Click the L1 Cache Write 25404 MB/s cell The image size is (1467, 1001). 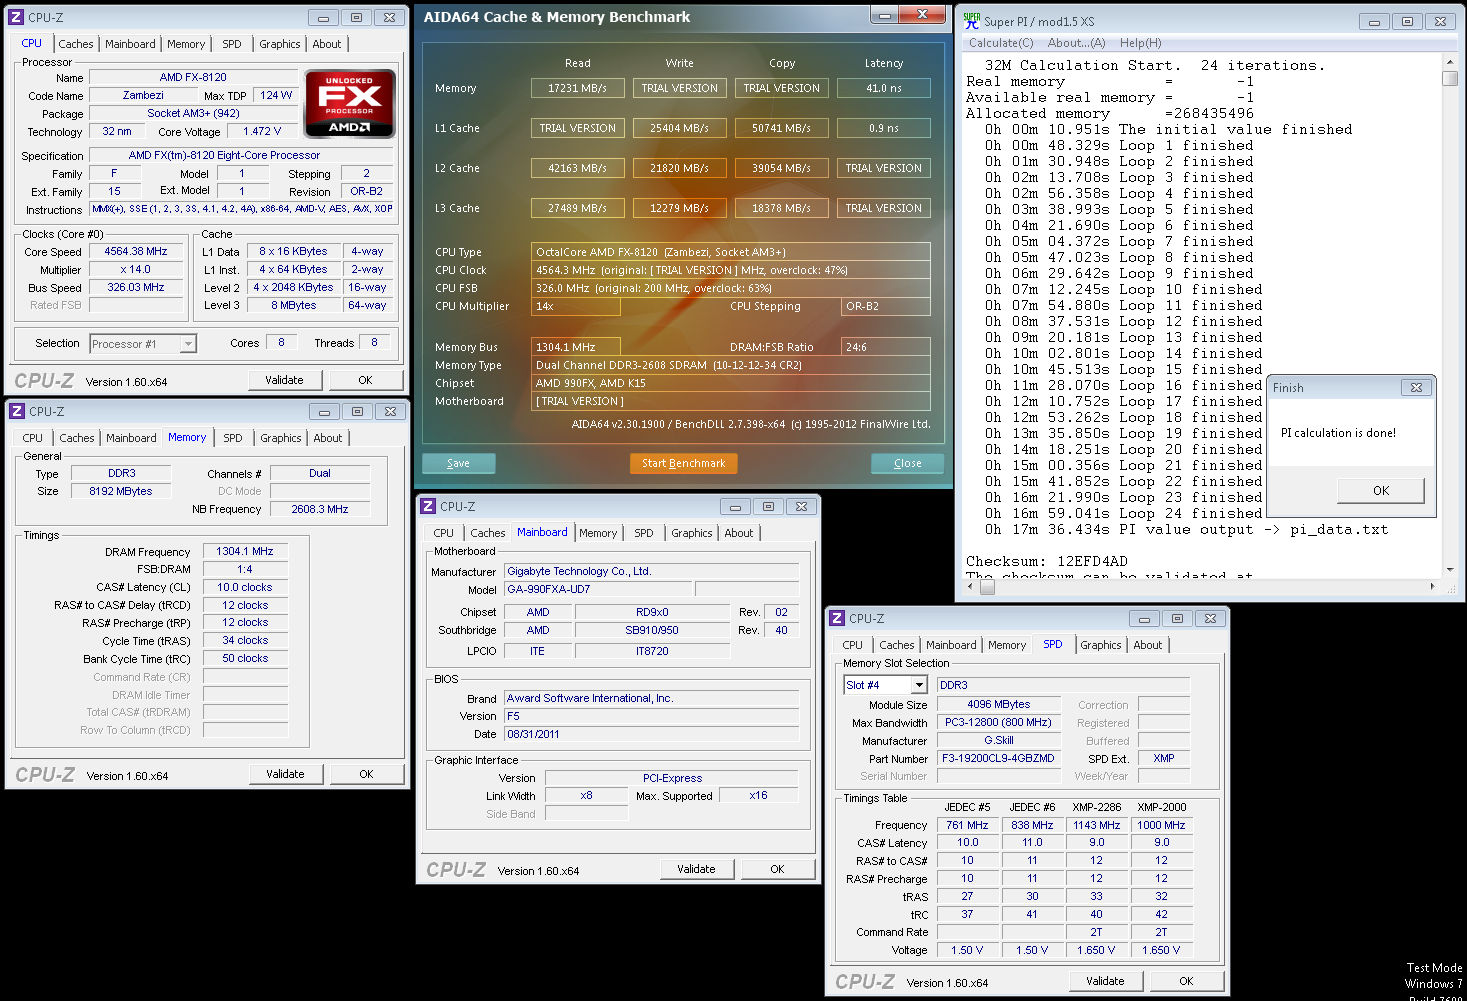(x=680, y=128)
